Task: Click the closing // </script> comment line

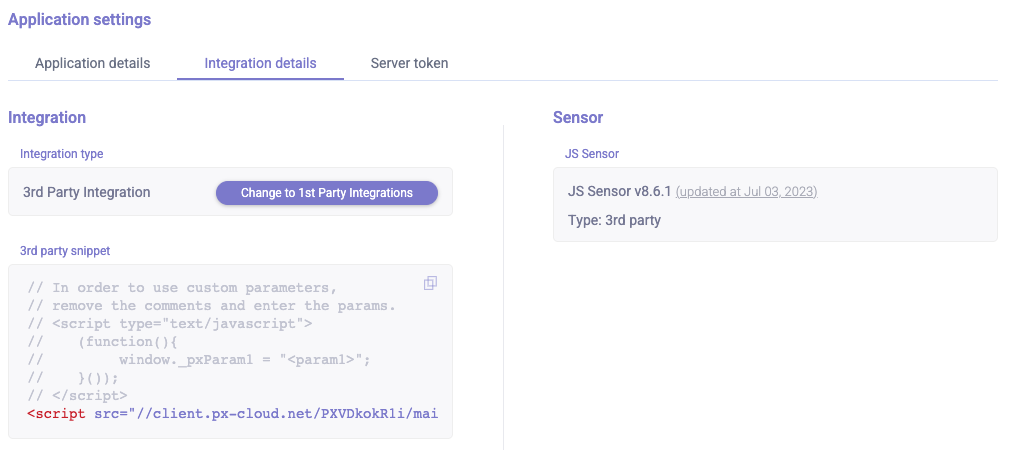Action: pos(77,395)
